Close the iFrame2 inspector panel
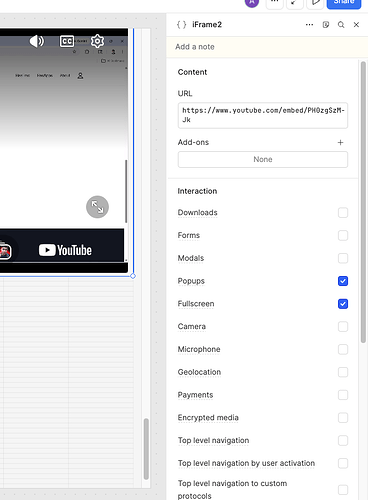 pos(356,25)
